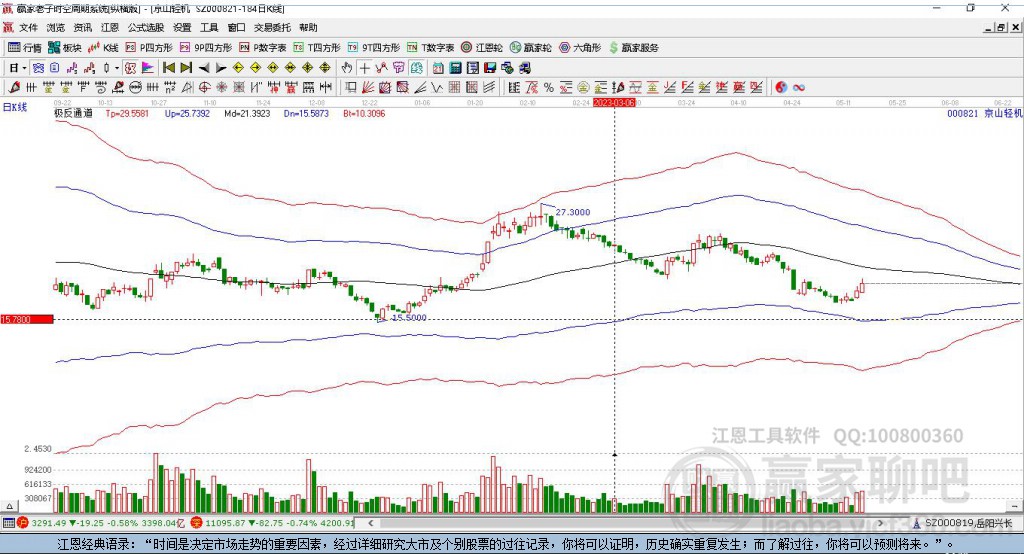Open the 交易委托 menu
Viewport: 1024px width, 554px height.
[x=272, y=27]
